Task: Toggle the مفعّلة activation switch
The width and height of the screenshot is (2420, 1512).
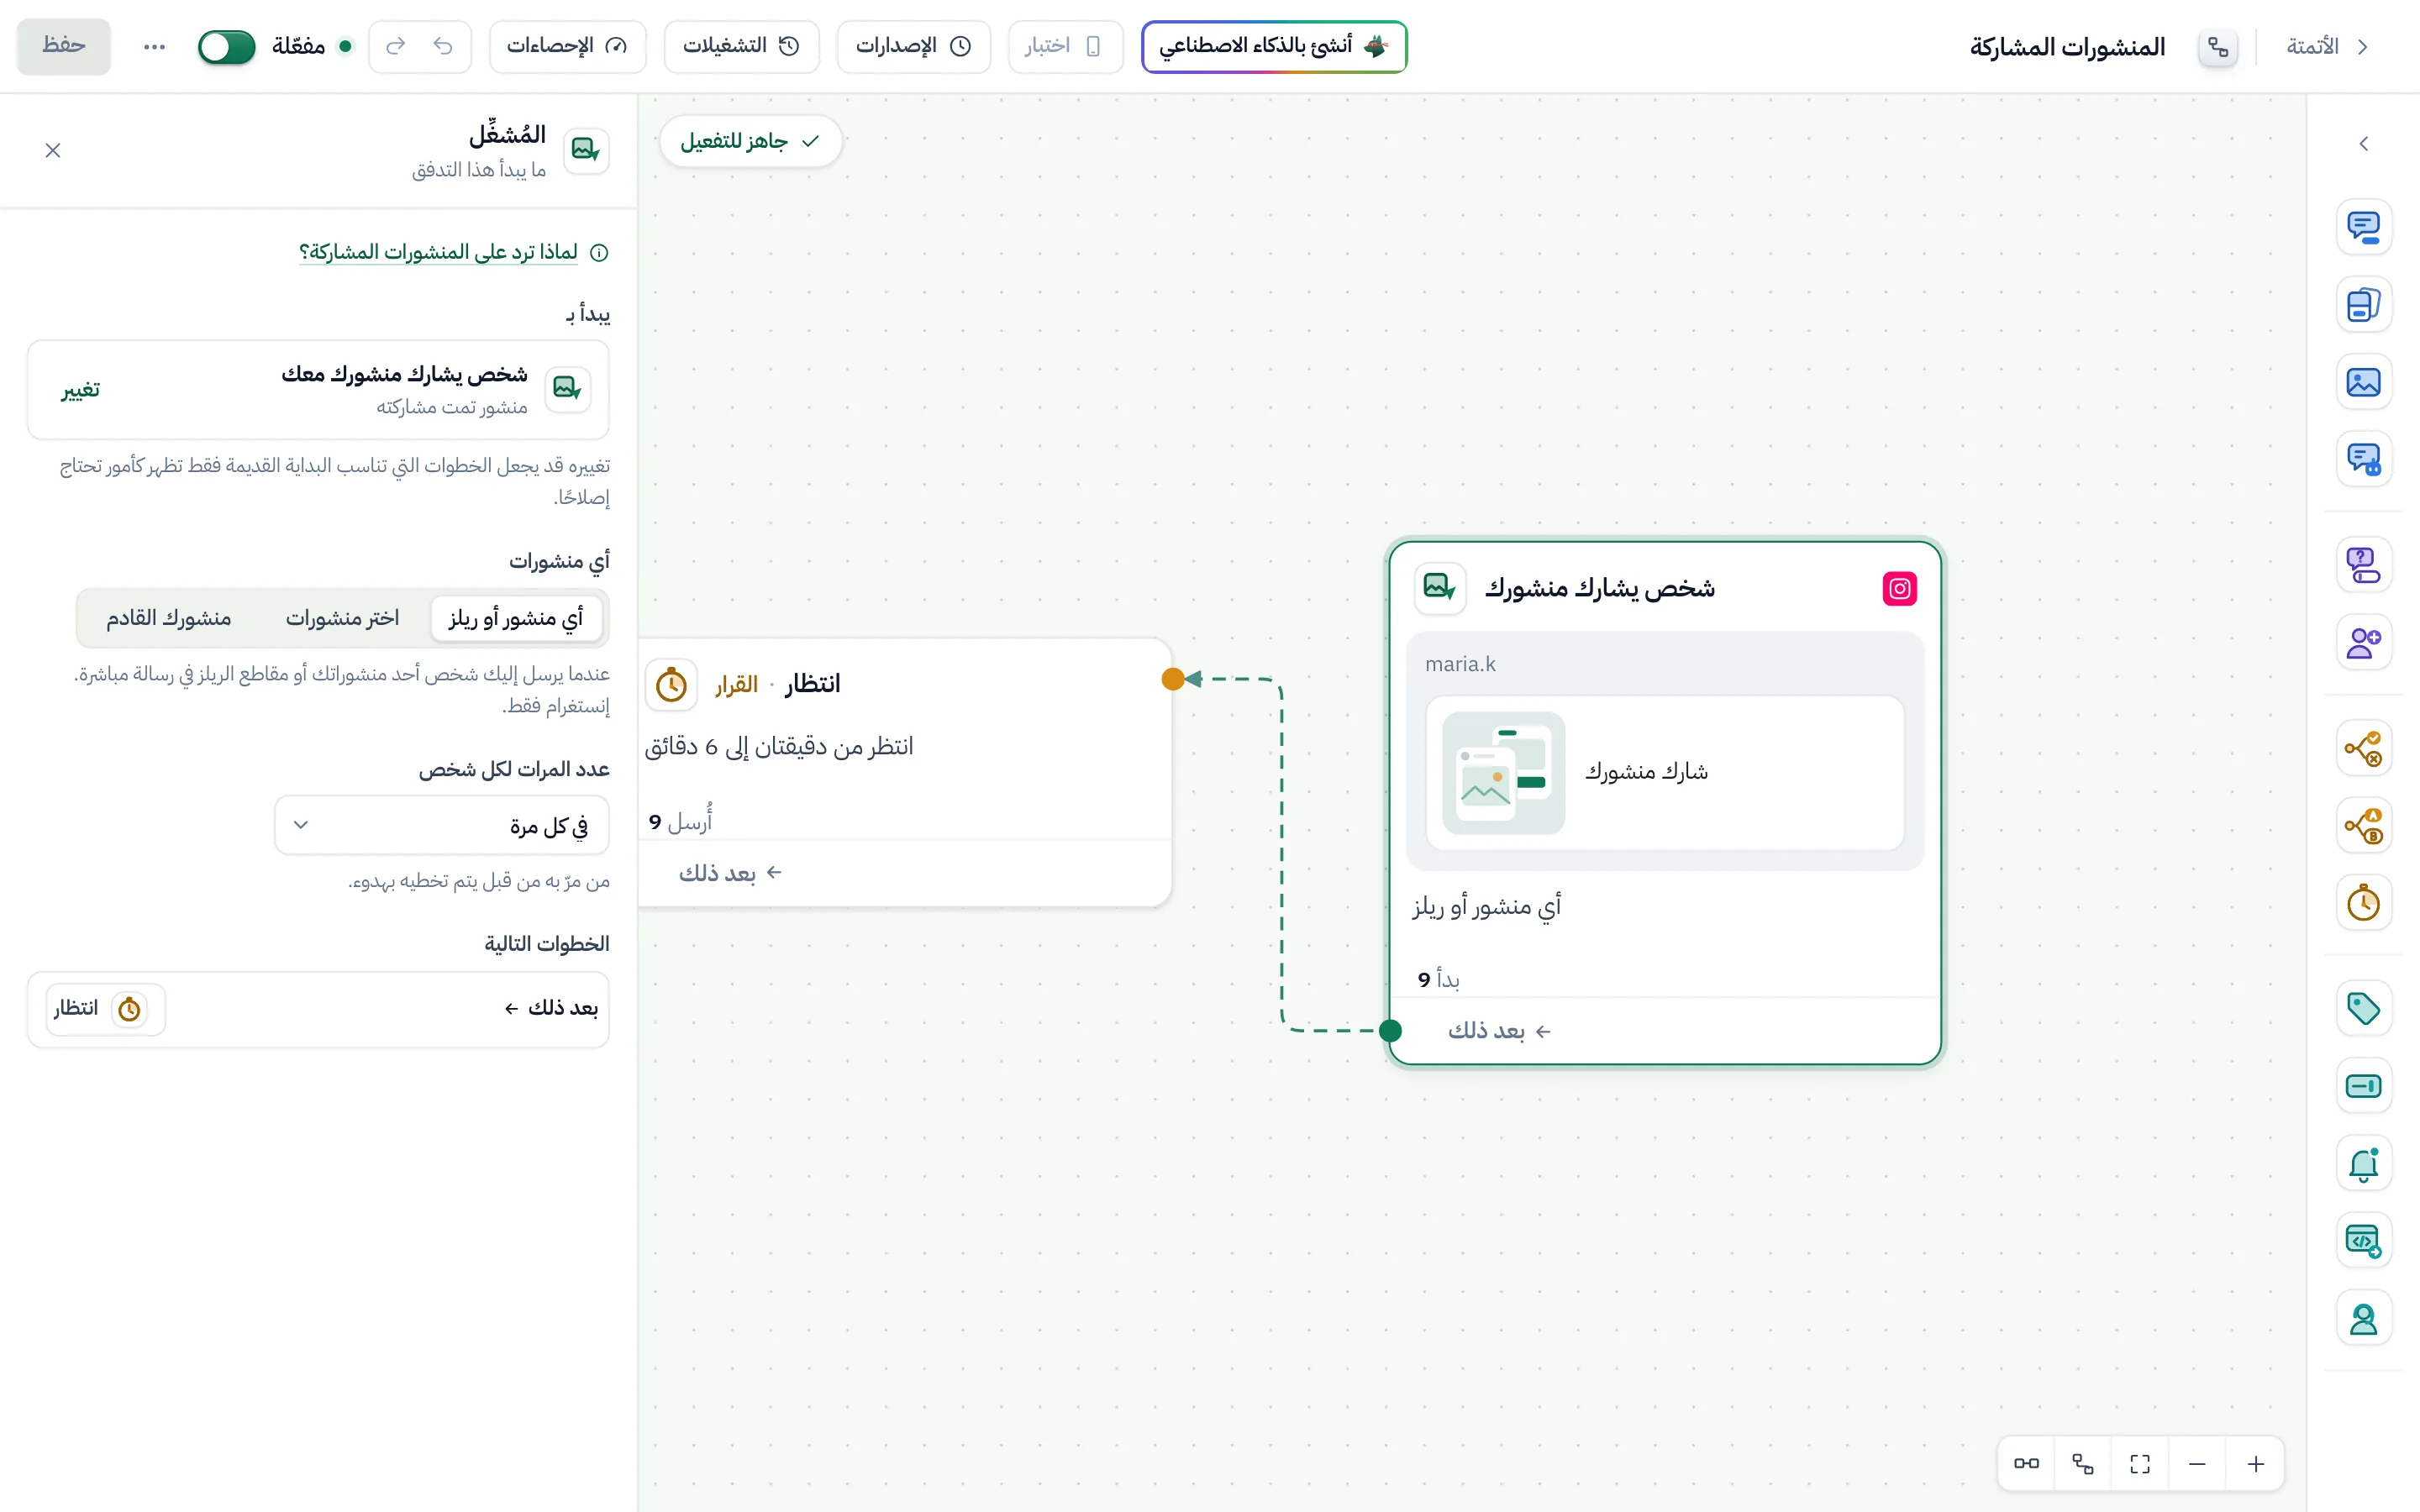Action: [227, 47]
